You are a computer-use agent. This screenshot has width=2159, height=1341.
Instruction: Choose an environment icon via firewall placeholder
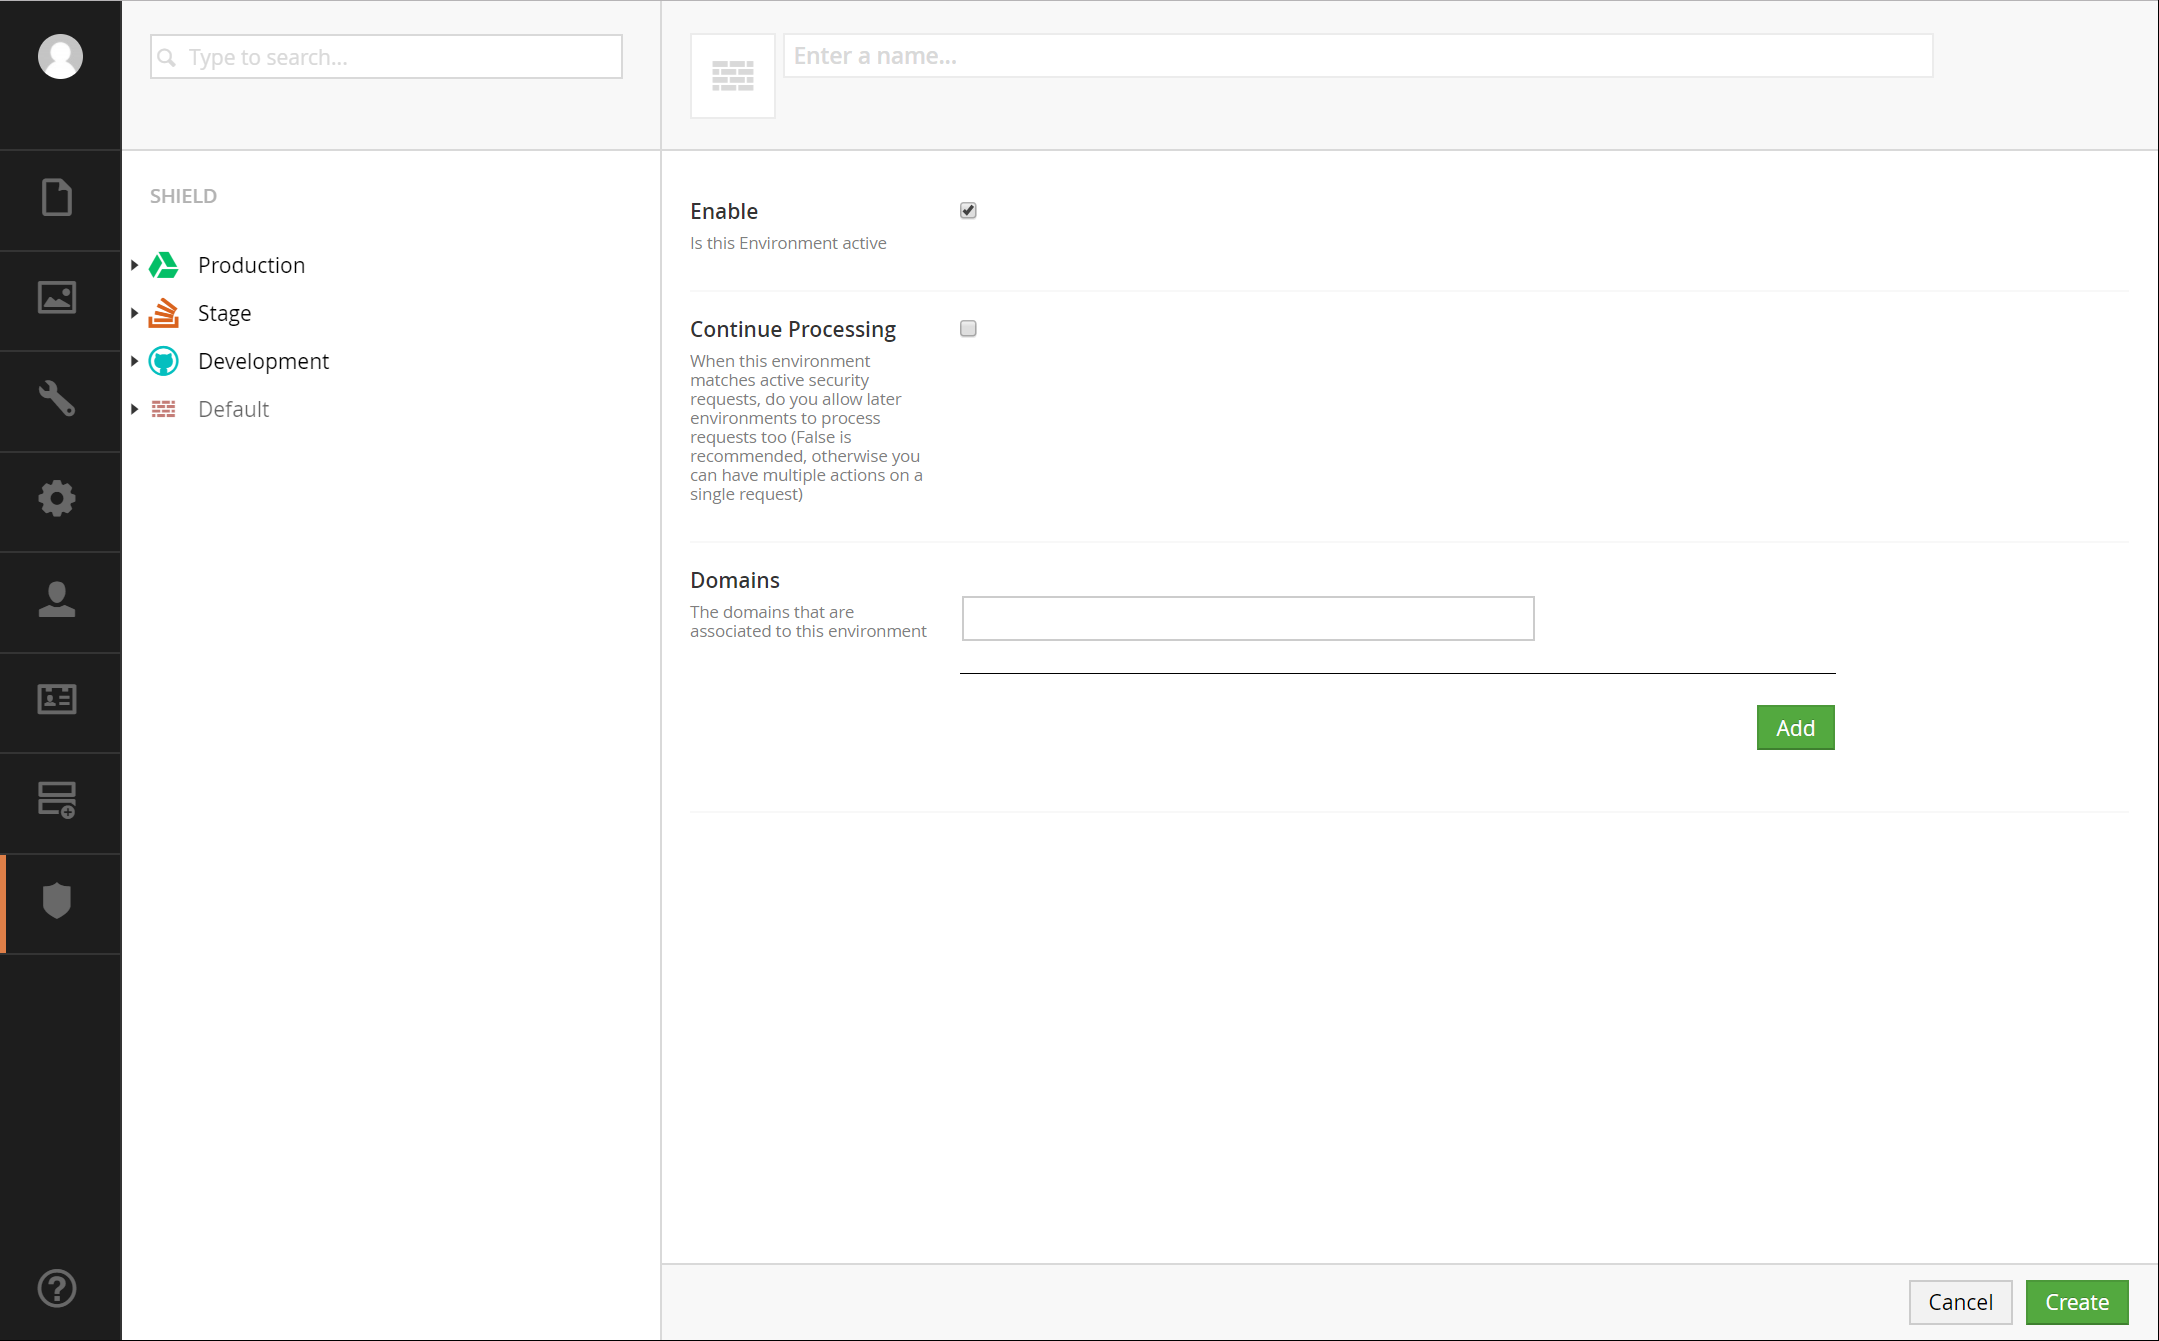(x=733, y=76)
